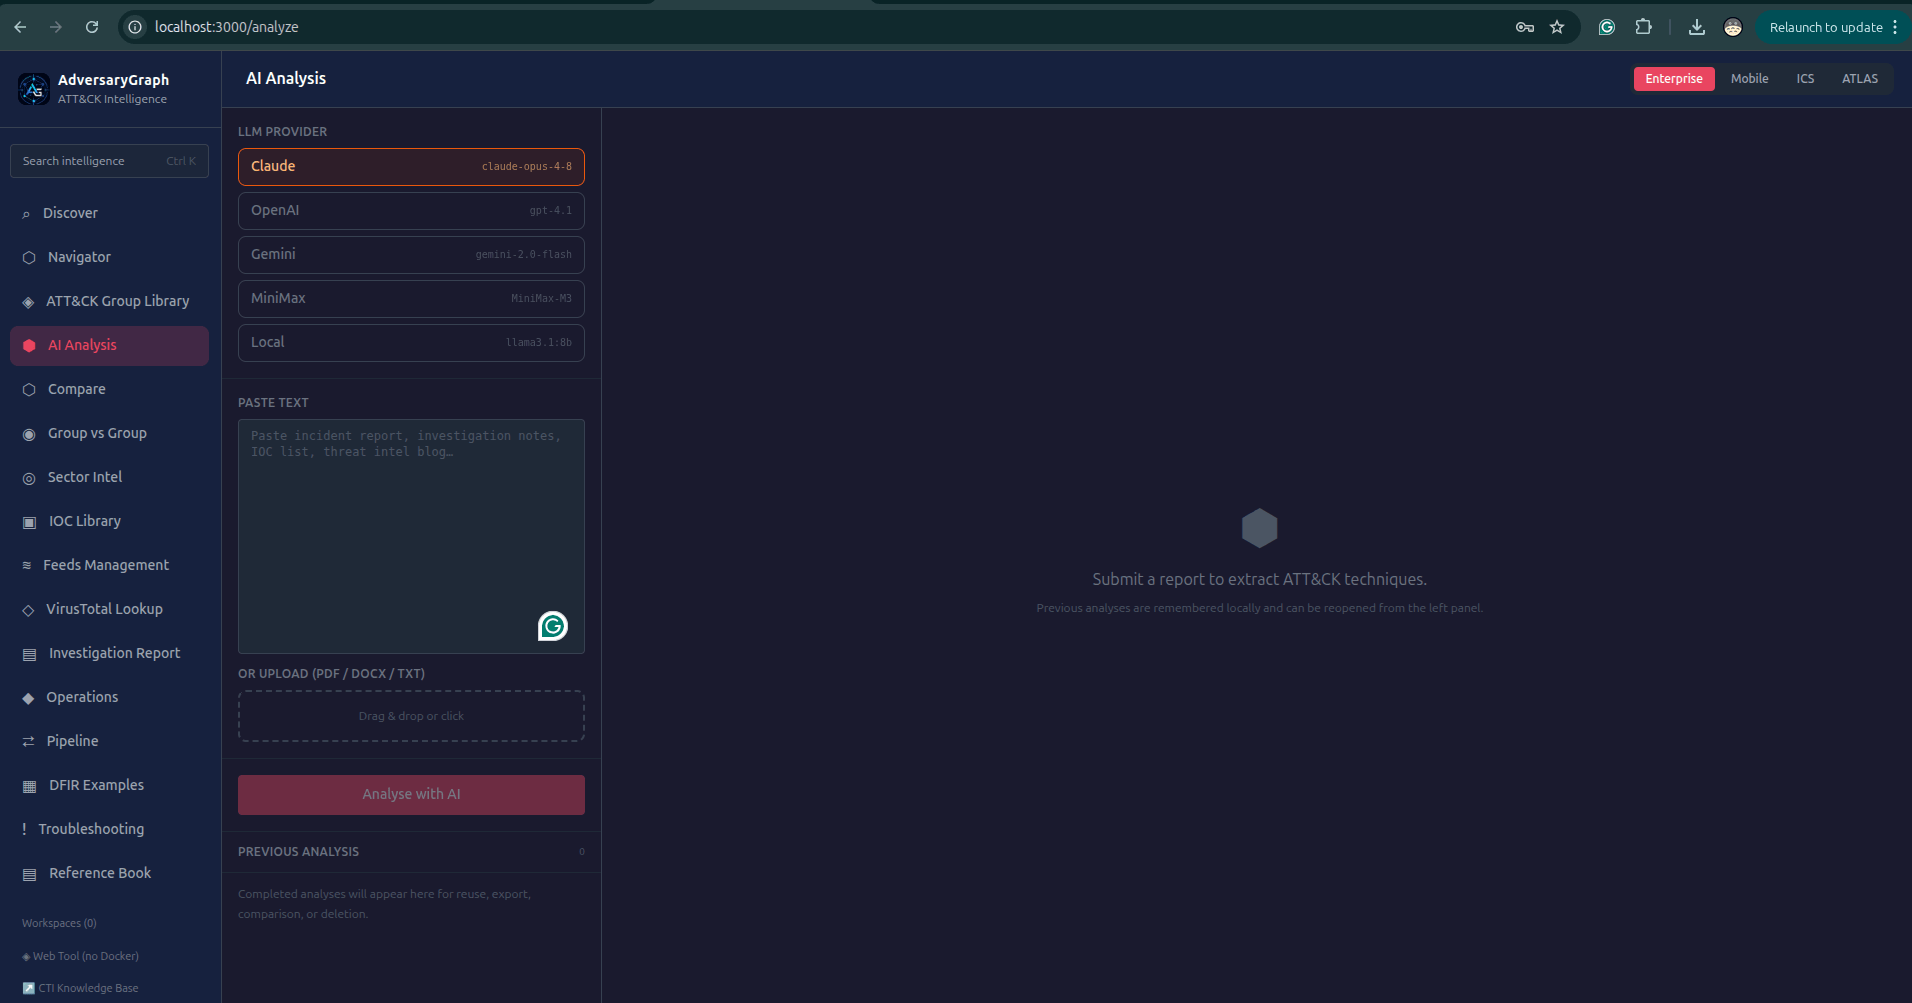Click the Investigation Report list icon
This screenshot has height=1003, width=1912.
(x=29, y=654)
